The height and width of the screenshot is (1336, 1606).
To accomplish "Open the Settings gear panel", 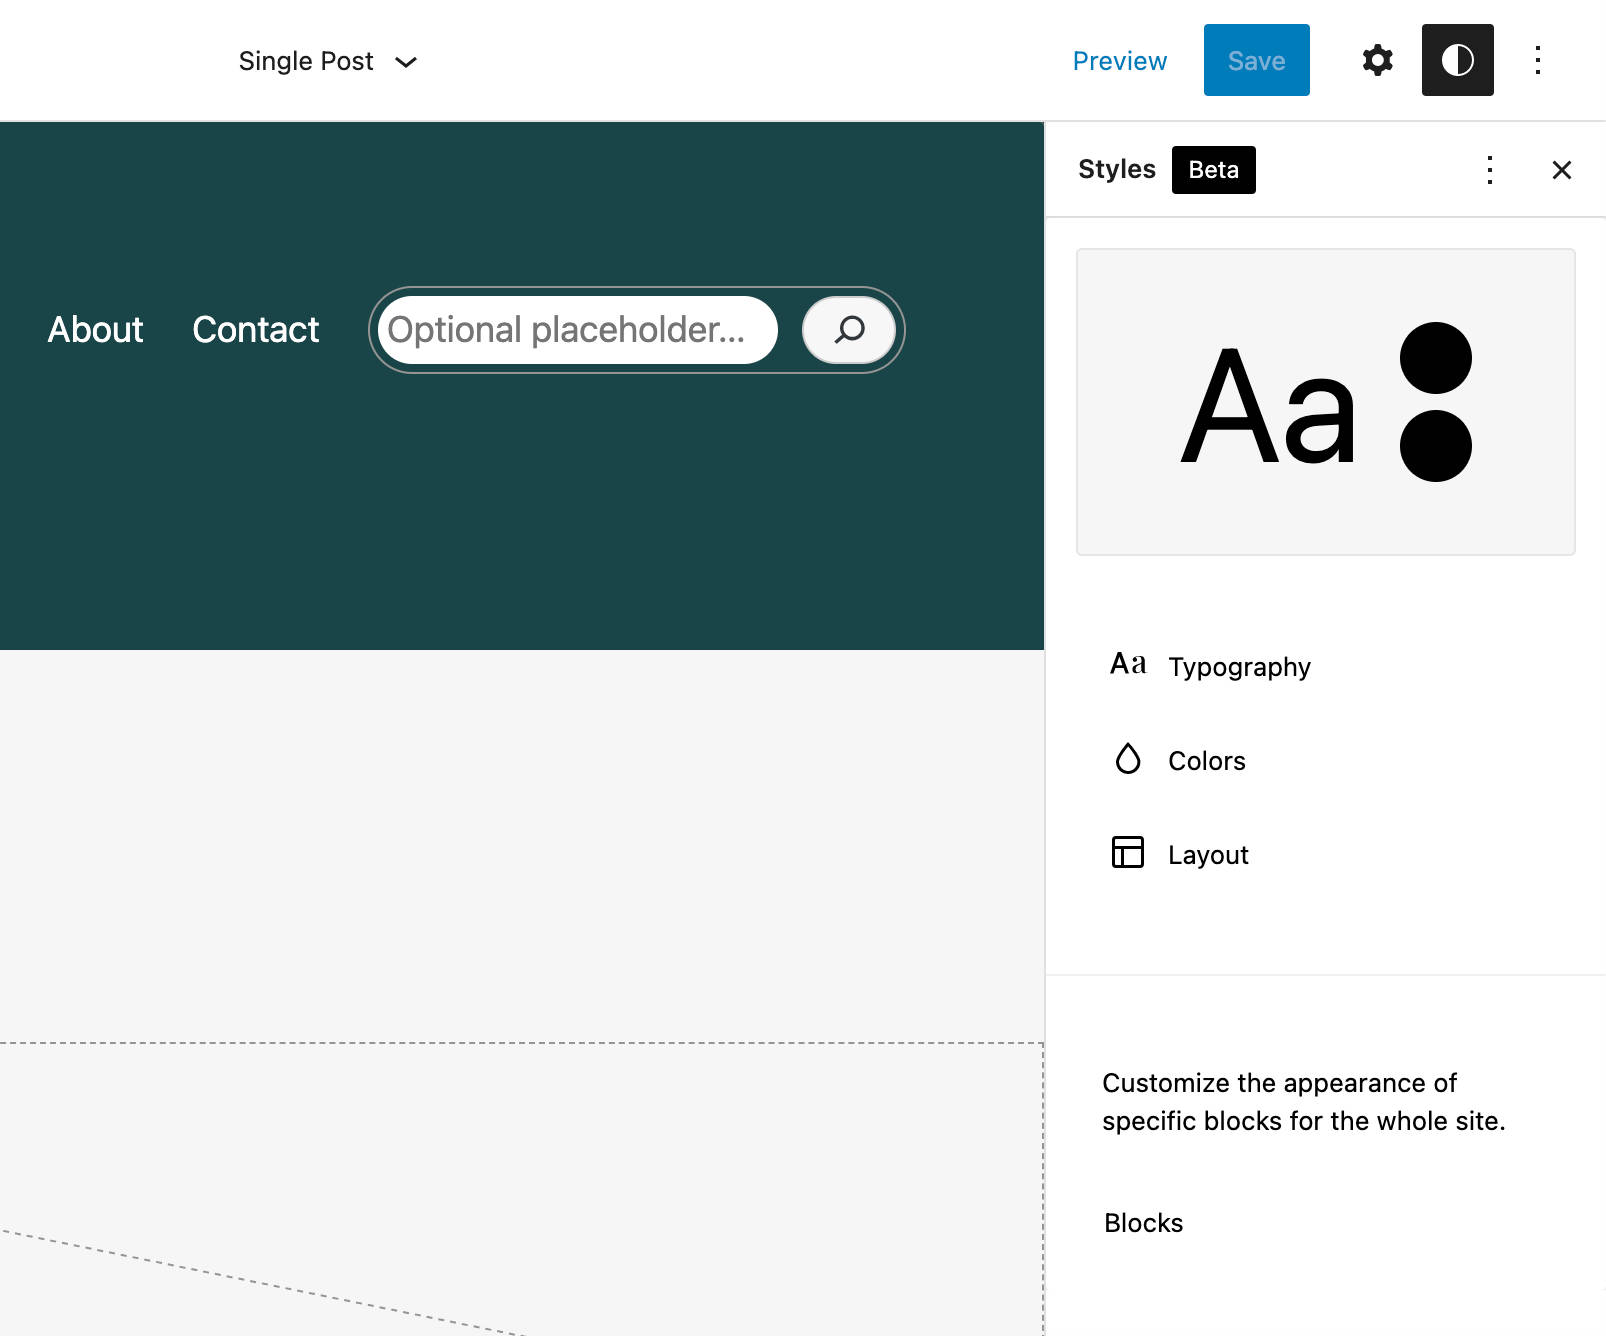I will pyautogui.click(x=1377, y=60).
